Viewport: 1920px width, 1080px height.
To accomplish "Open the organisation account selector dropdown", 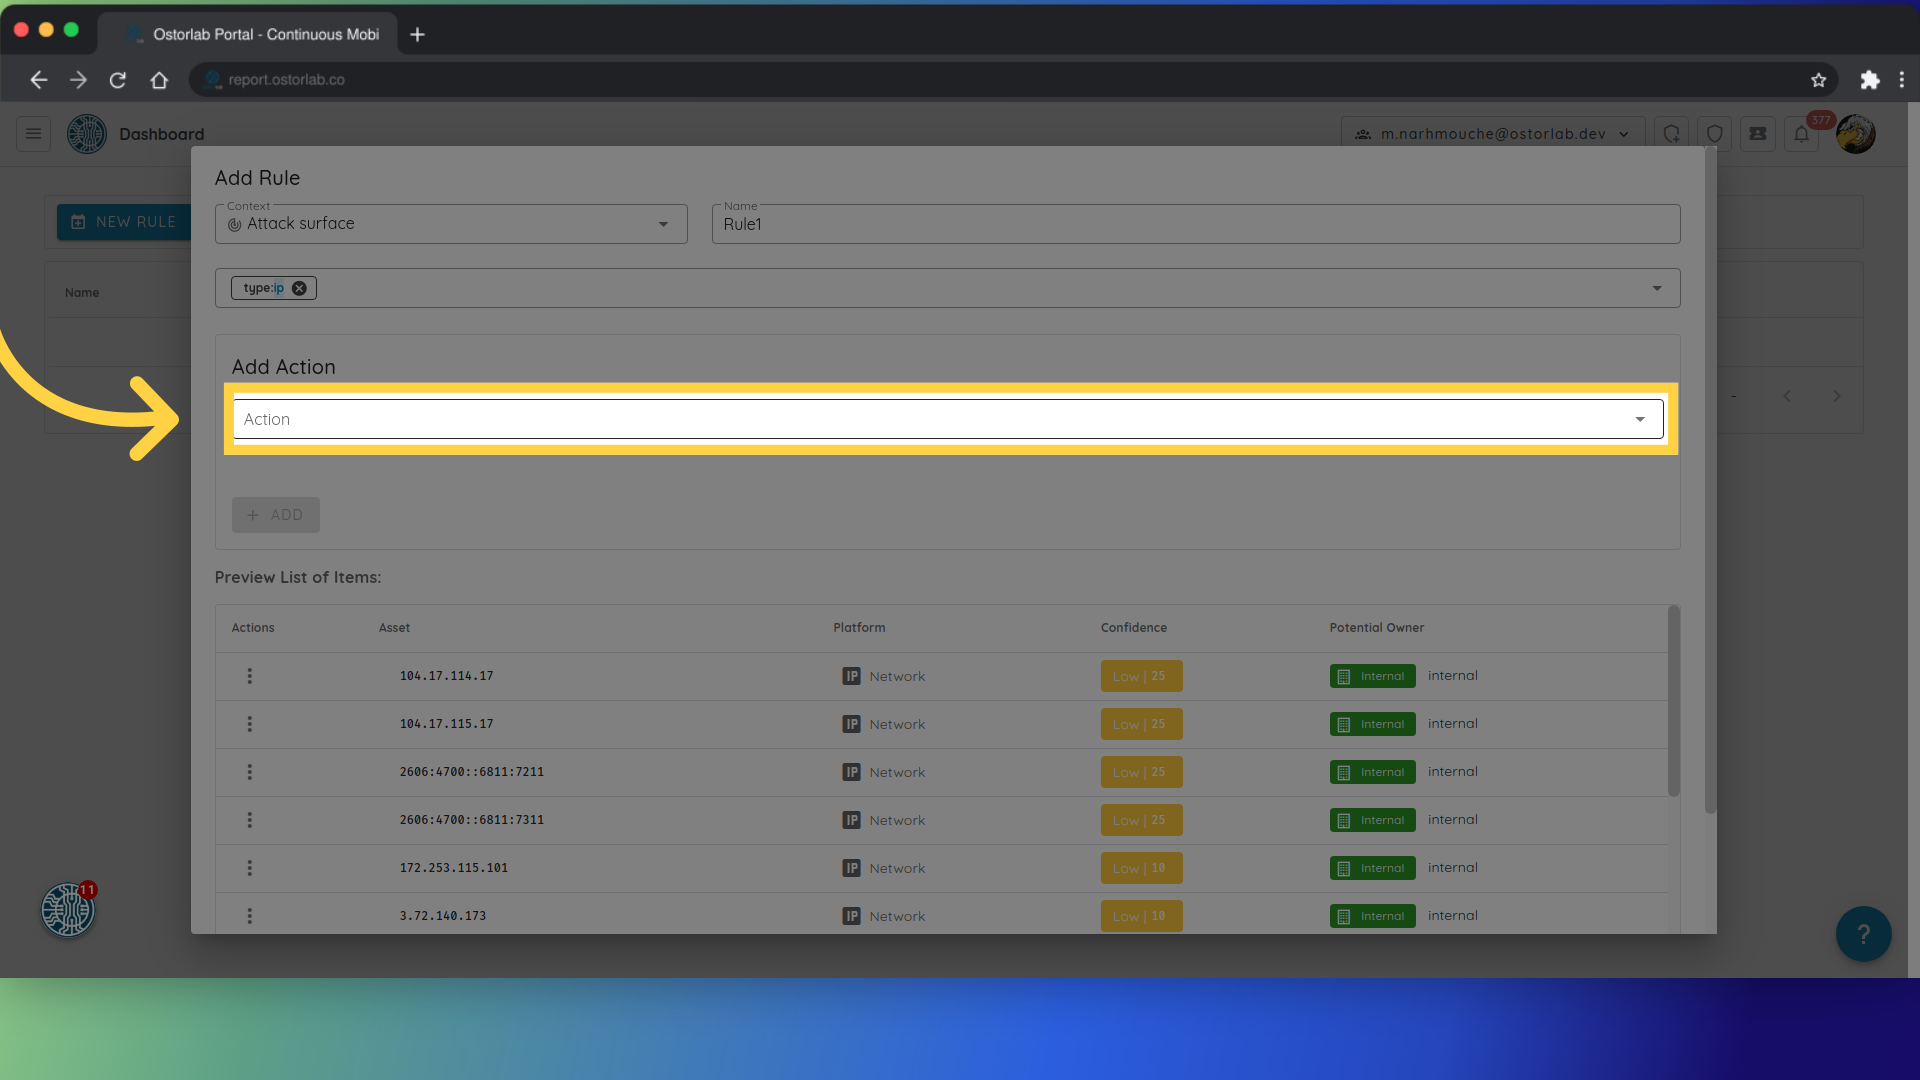I will click(x=1493, y=134).
